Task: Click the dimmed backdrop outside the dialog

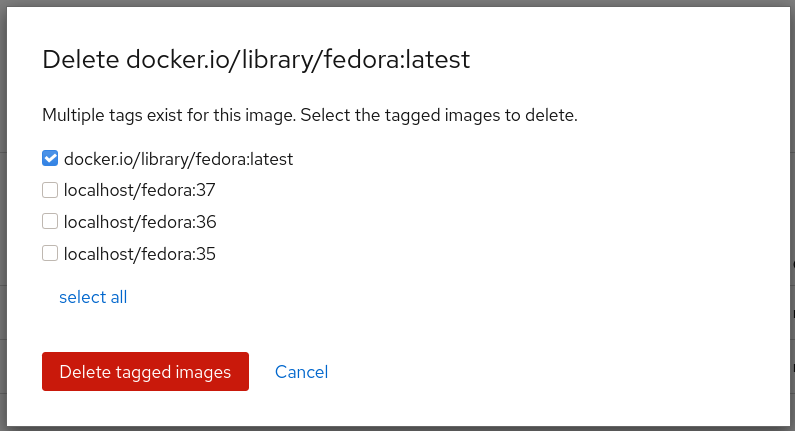Action: coord(3,216)
